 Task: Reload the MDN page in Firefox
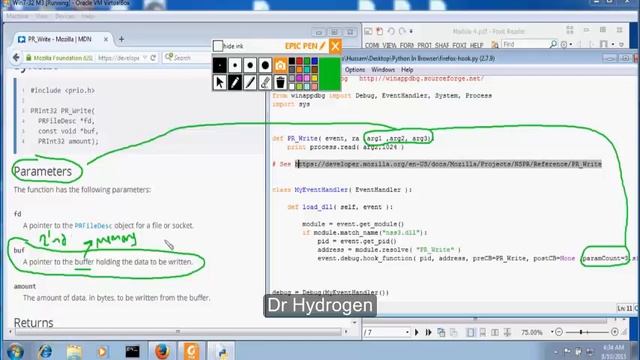tap(153, 58)
